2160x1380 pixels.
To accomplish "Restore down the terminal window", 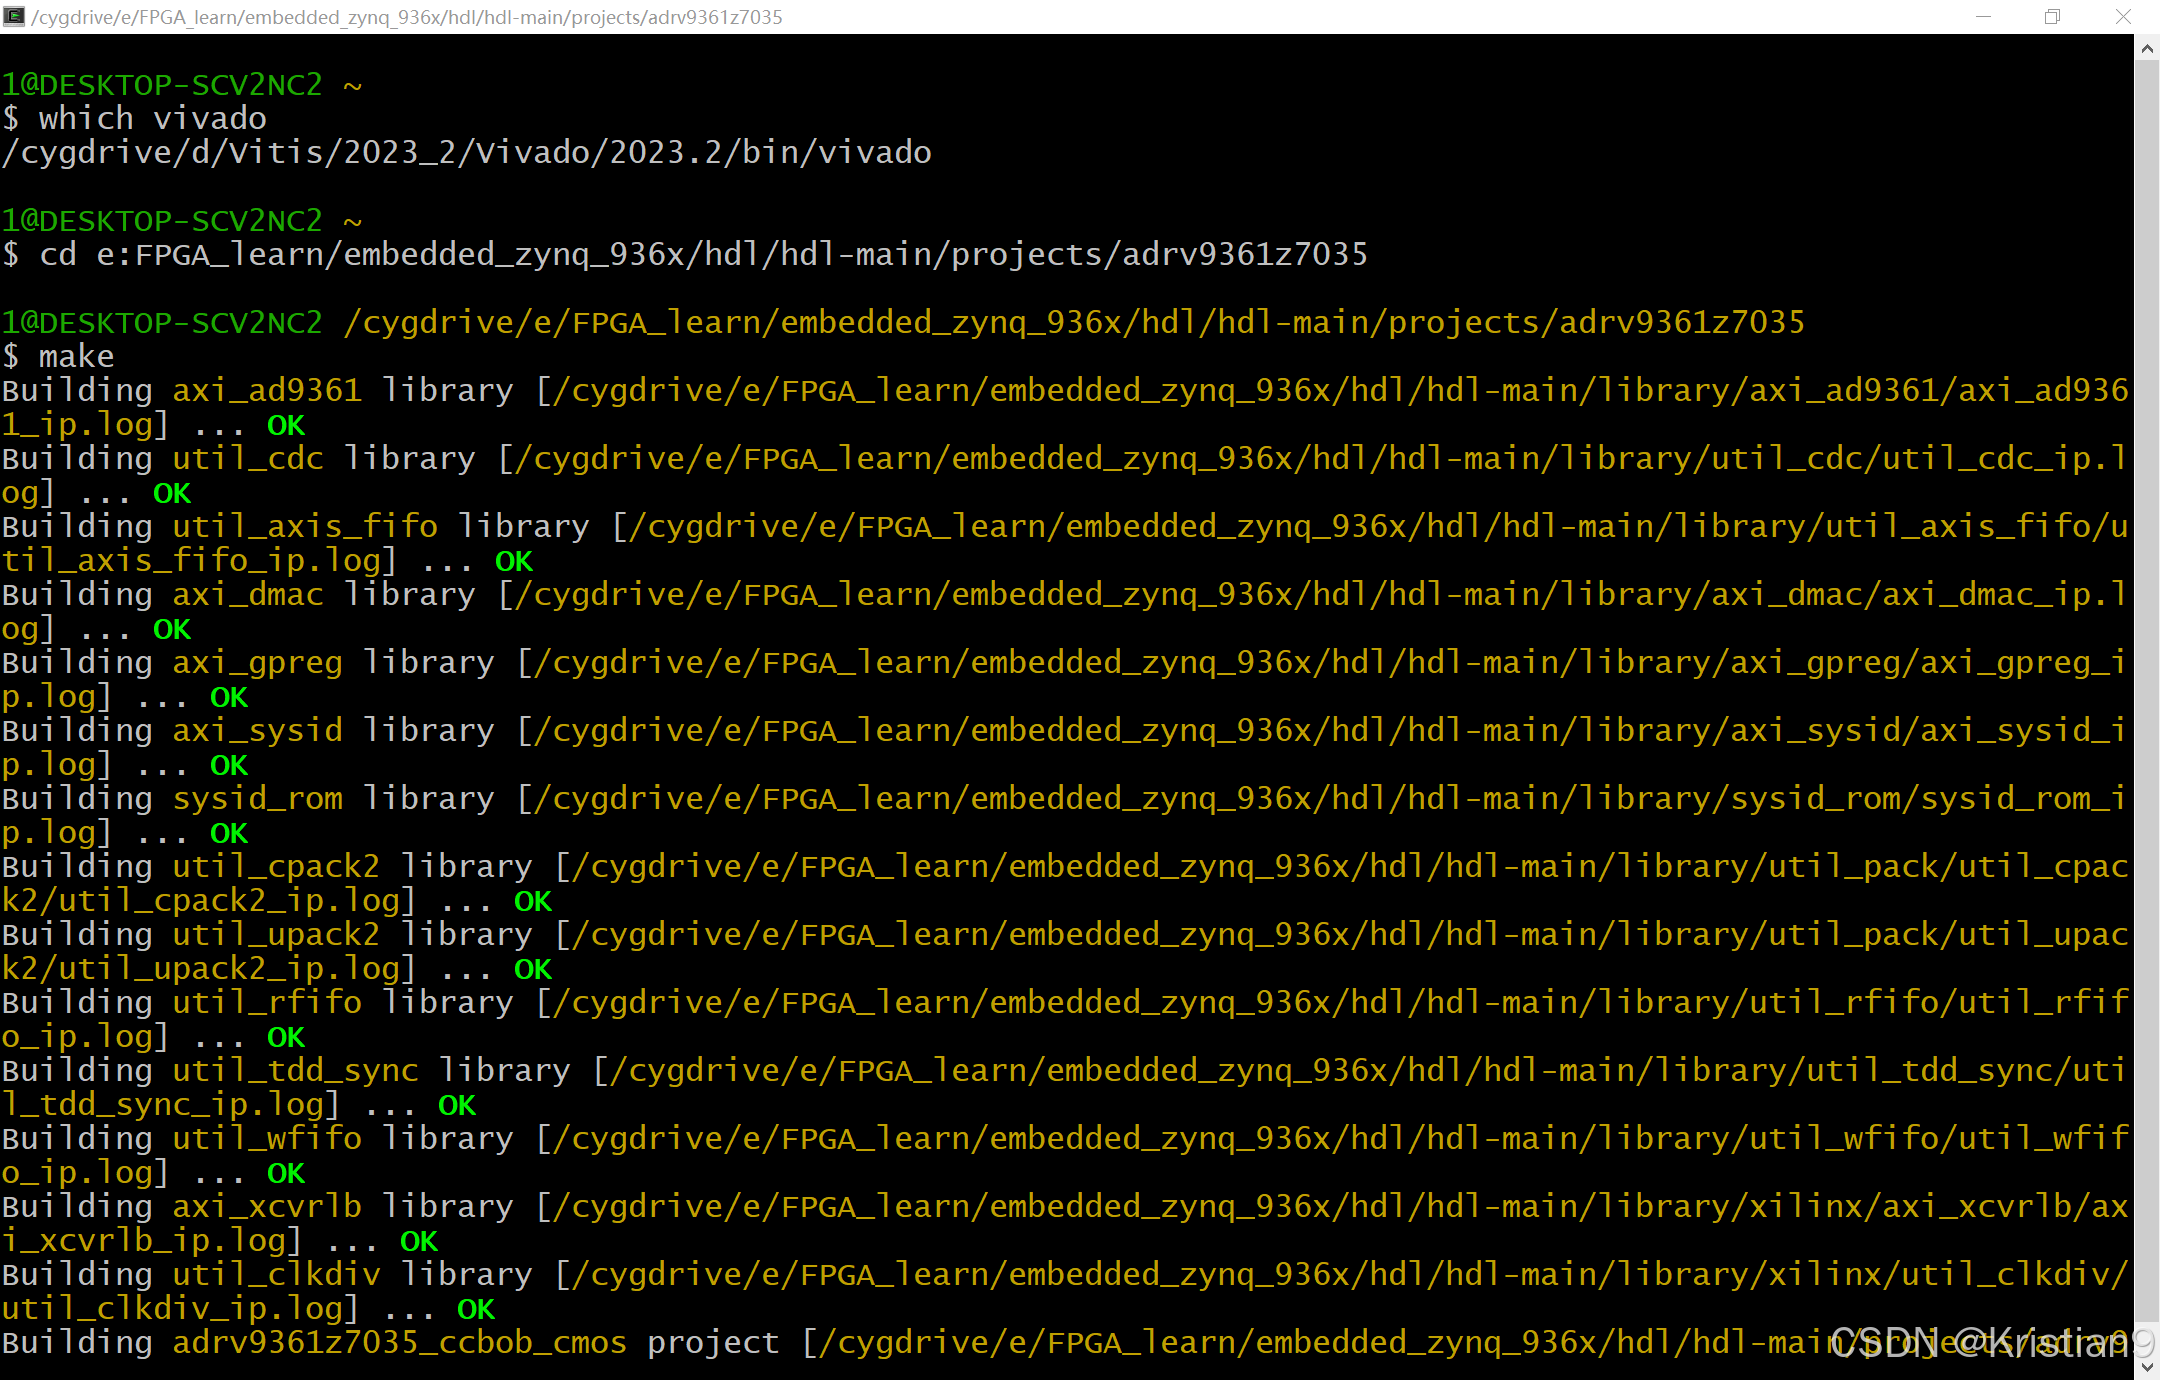I will [2053, 16].
